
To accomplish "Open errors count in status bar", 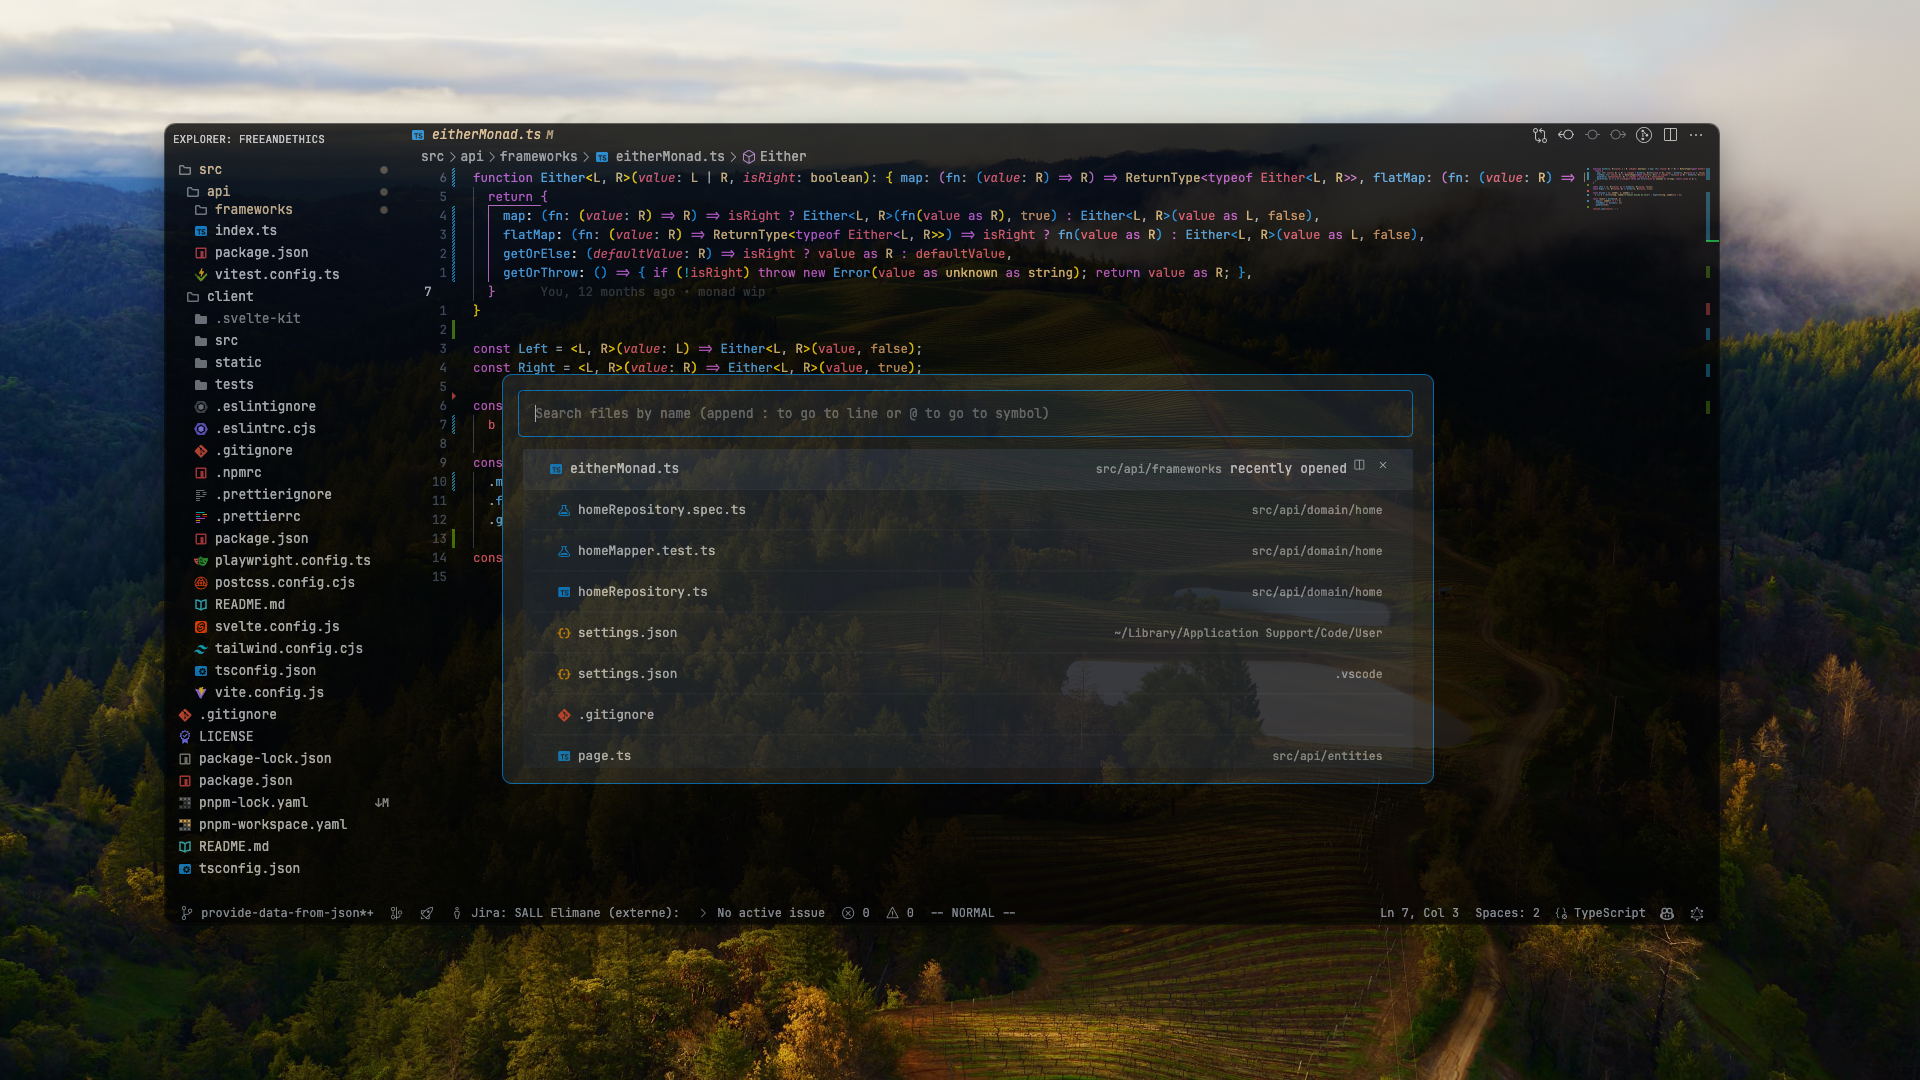I will 856,913.
